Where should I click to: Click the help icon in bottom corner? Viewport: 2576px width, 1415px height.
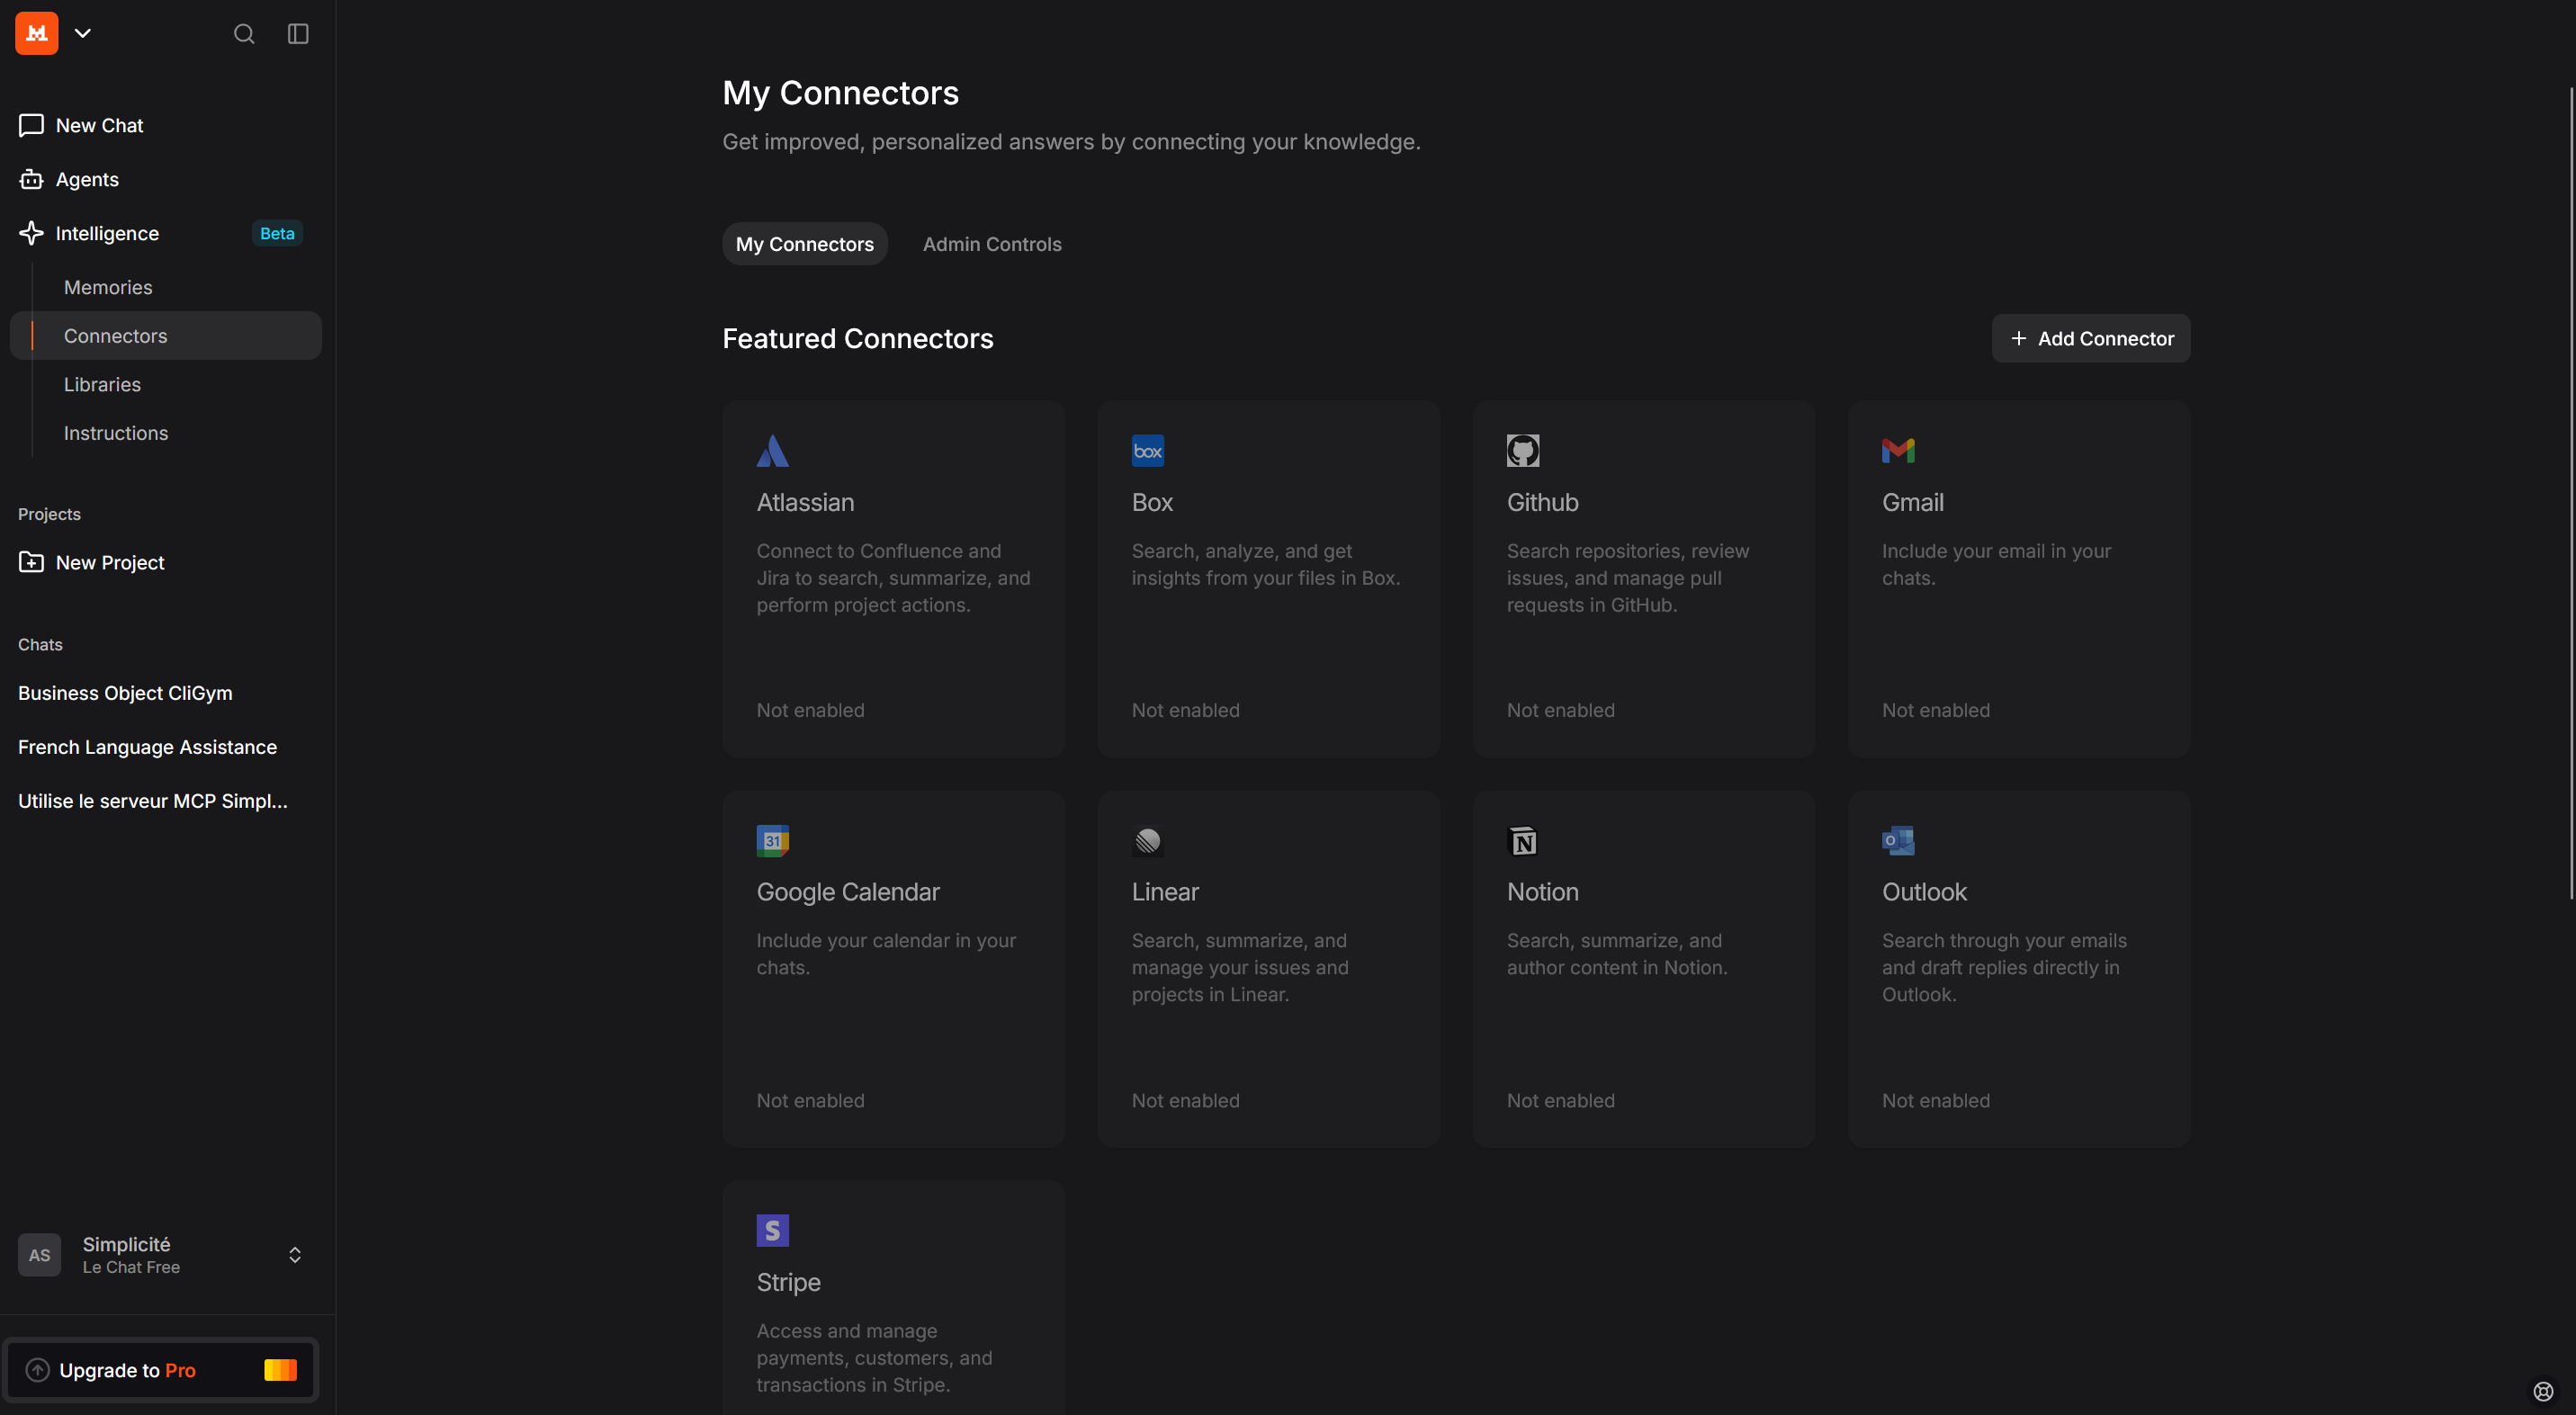click(x=2543, y=1391)
